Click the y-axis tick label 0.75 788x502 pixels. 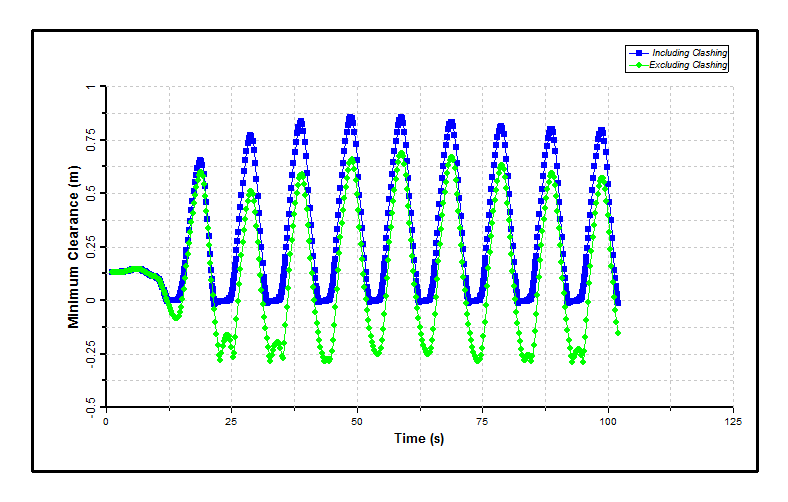[91, 140]
